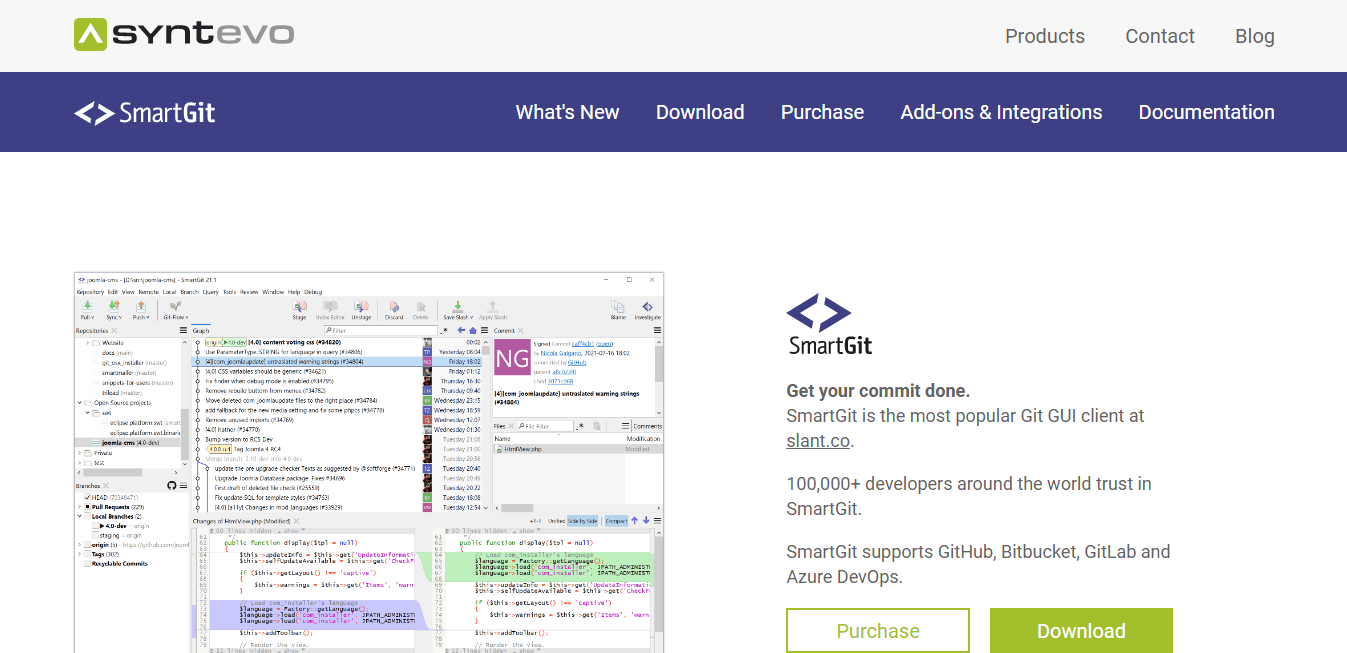Viewport: 1347px width, 653px height.
Task: Expand the Pull Requests node in Branches
Action: [x=80, y=507]
